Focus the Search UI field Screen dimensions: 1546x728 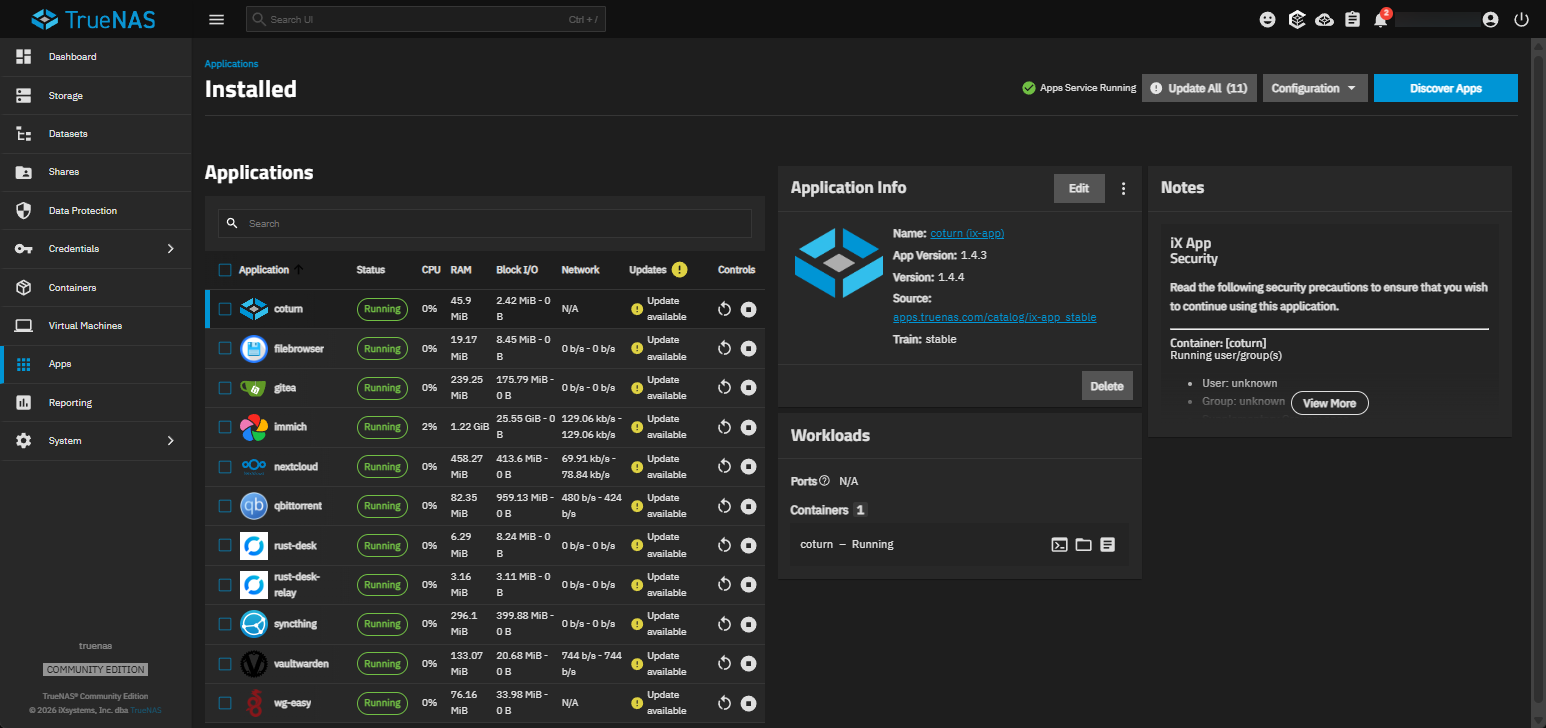pyautogui.click(x=426, y=19)
